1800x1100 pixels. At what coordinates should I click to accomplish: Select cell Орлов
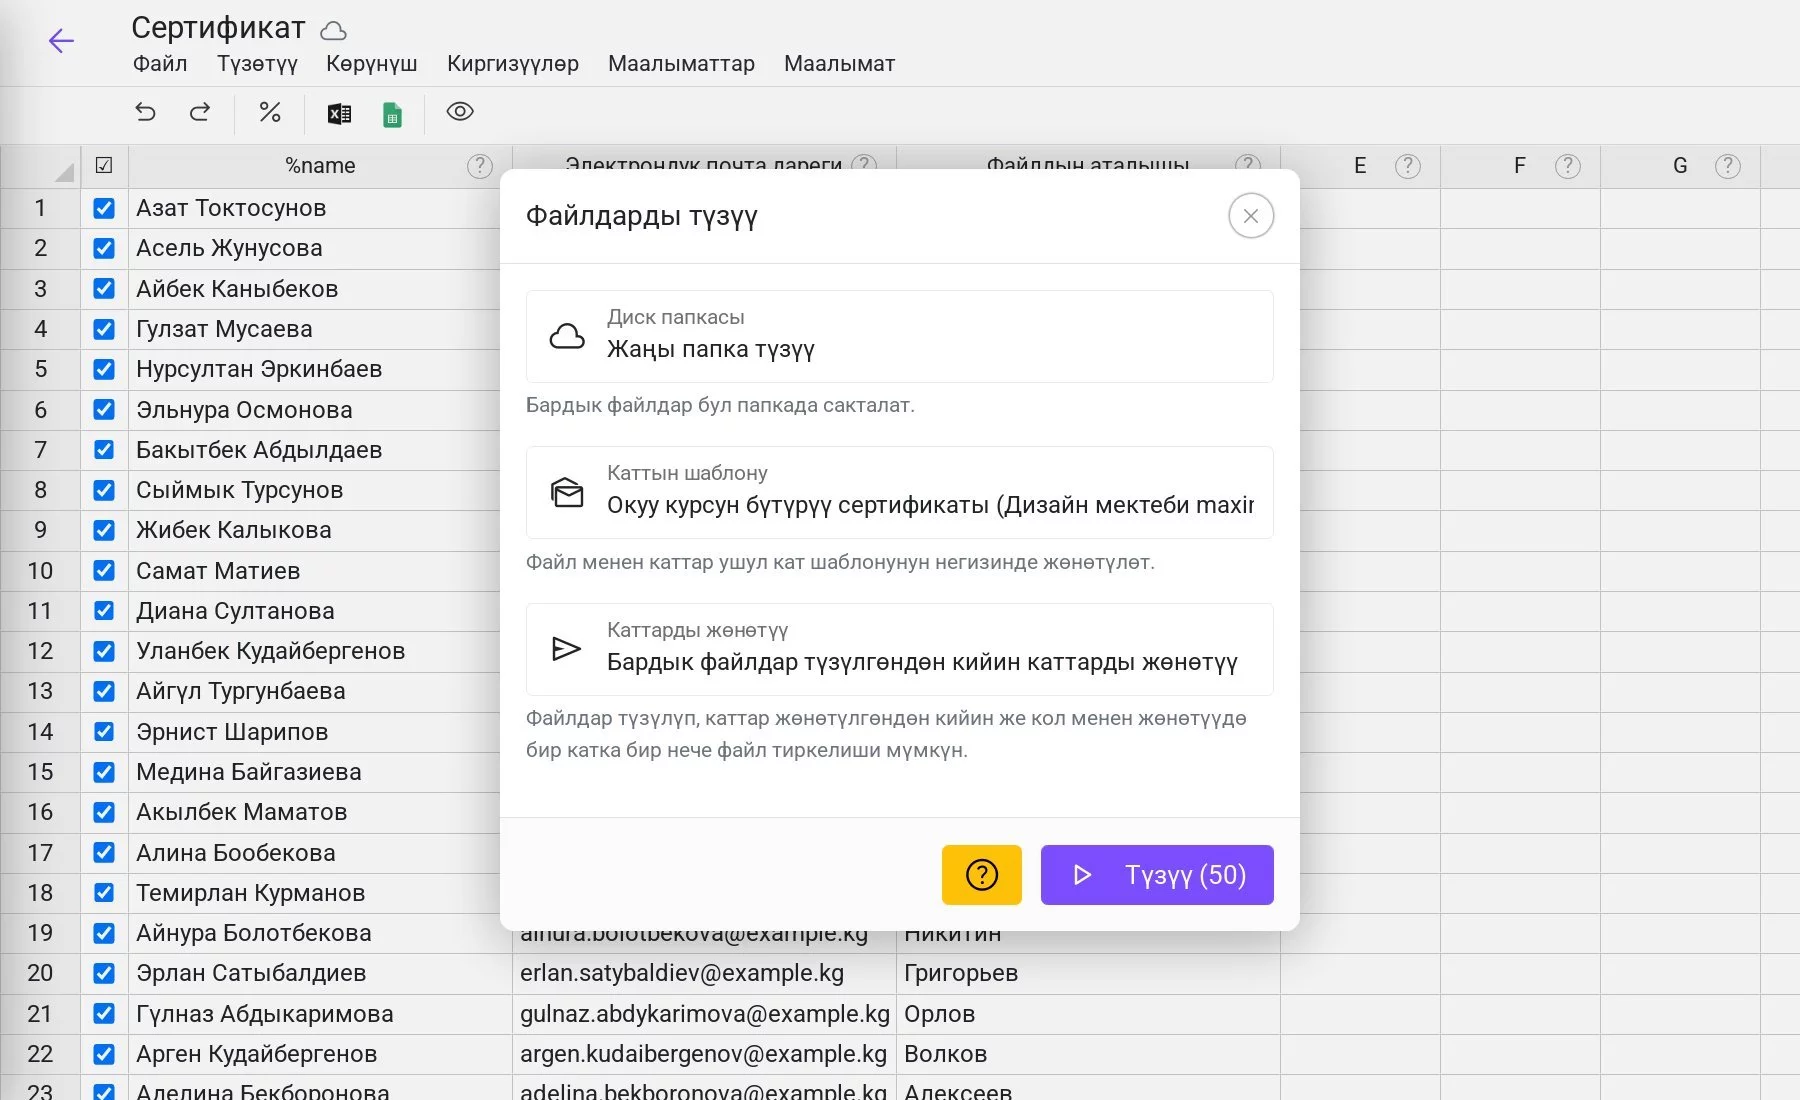[x=1088, y=1014]
